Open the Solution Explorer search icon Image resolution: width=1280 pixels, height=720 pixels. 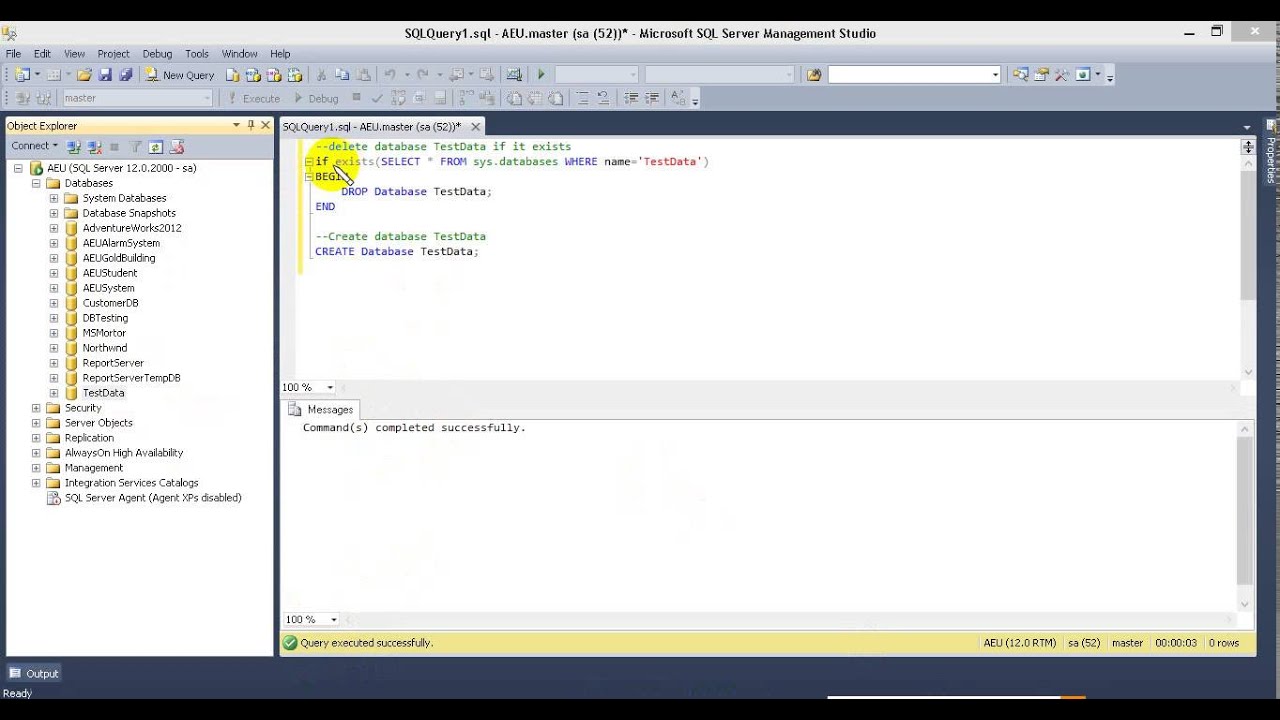pos(1020,75)
